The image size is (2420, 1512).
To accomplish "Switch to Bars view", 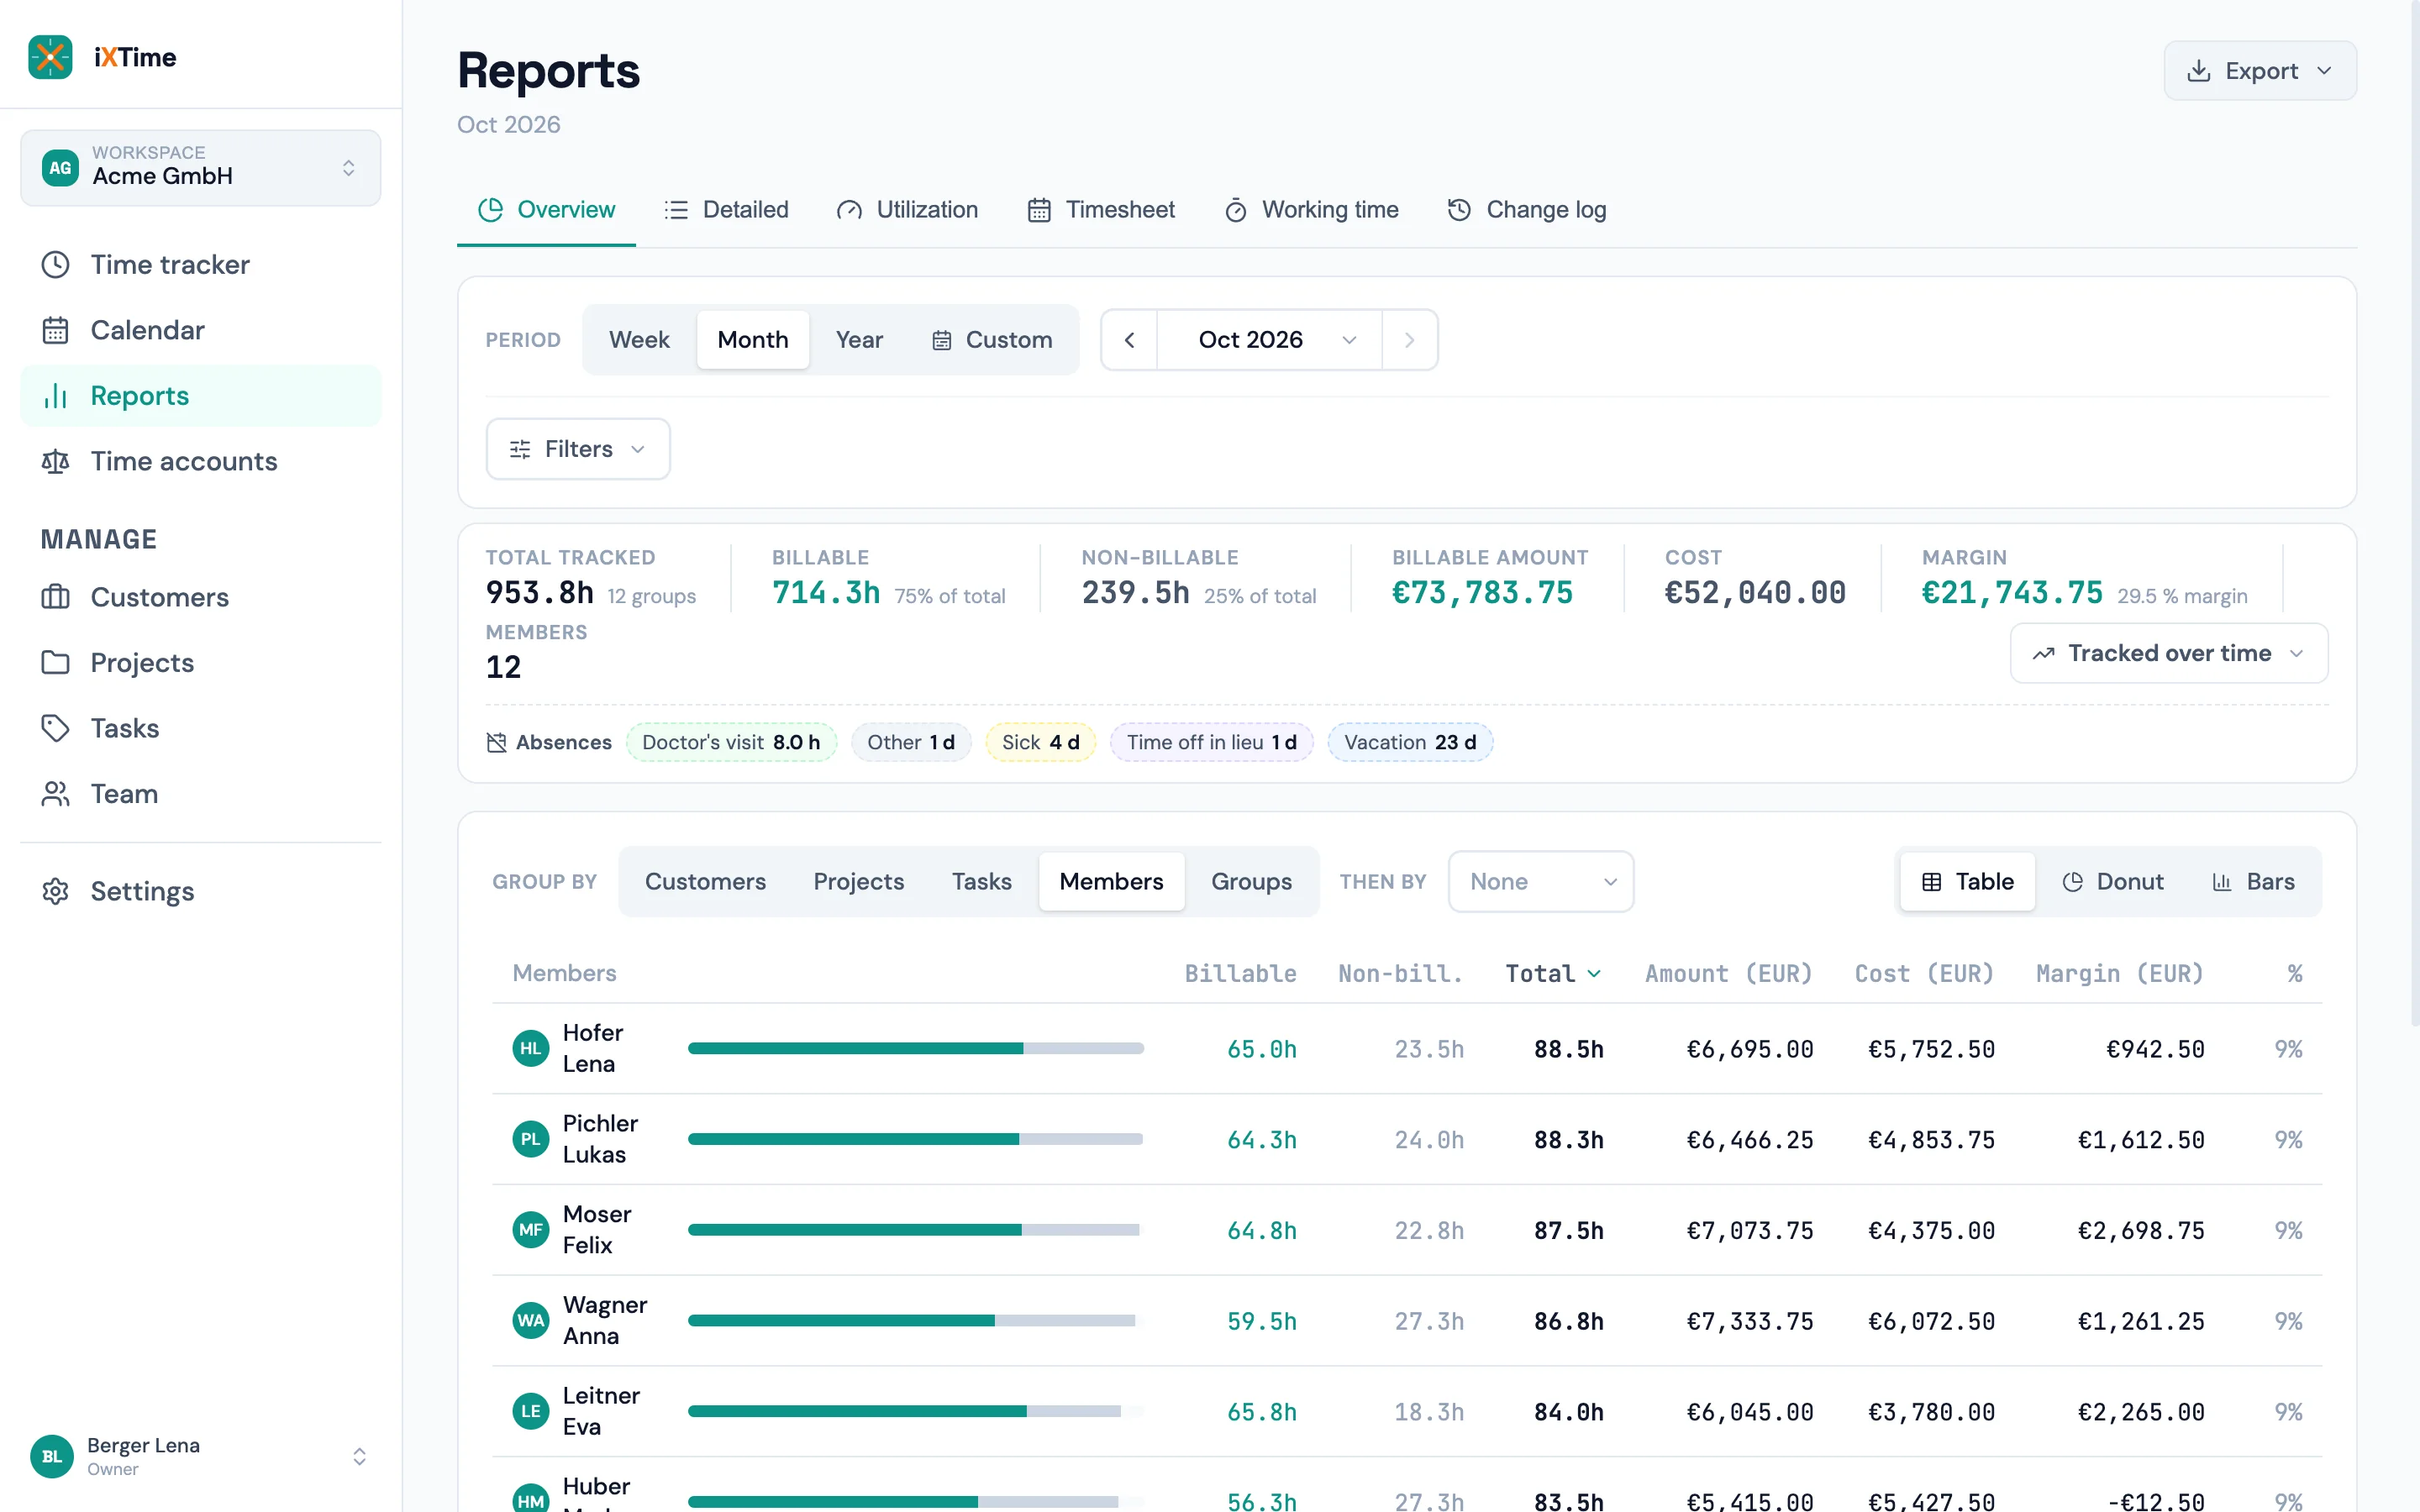I will point(2253,881).
